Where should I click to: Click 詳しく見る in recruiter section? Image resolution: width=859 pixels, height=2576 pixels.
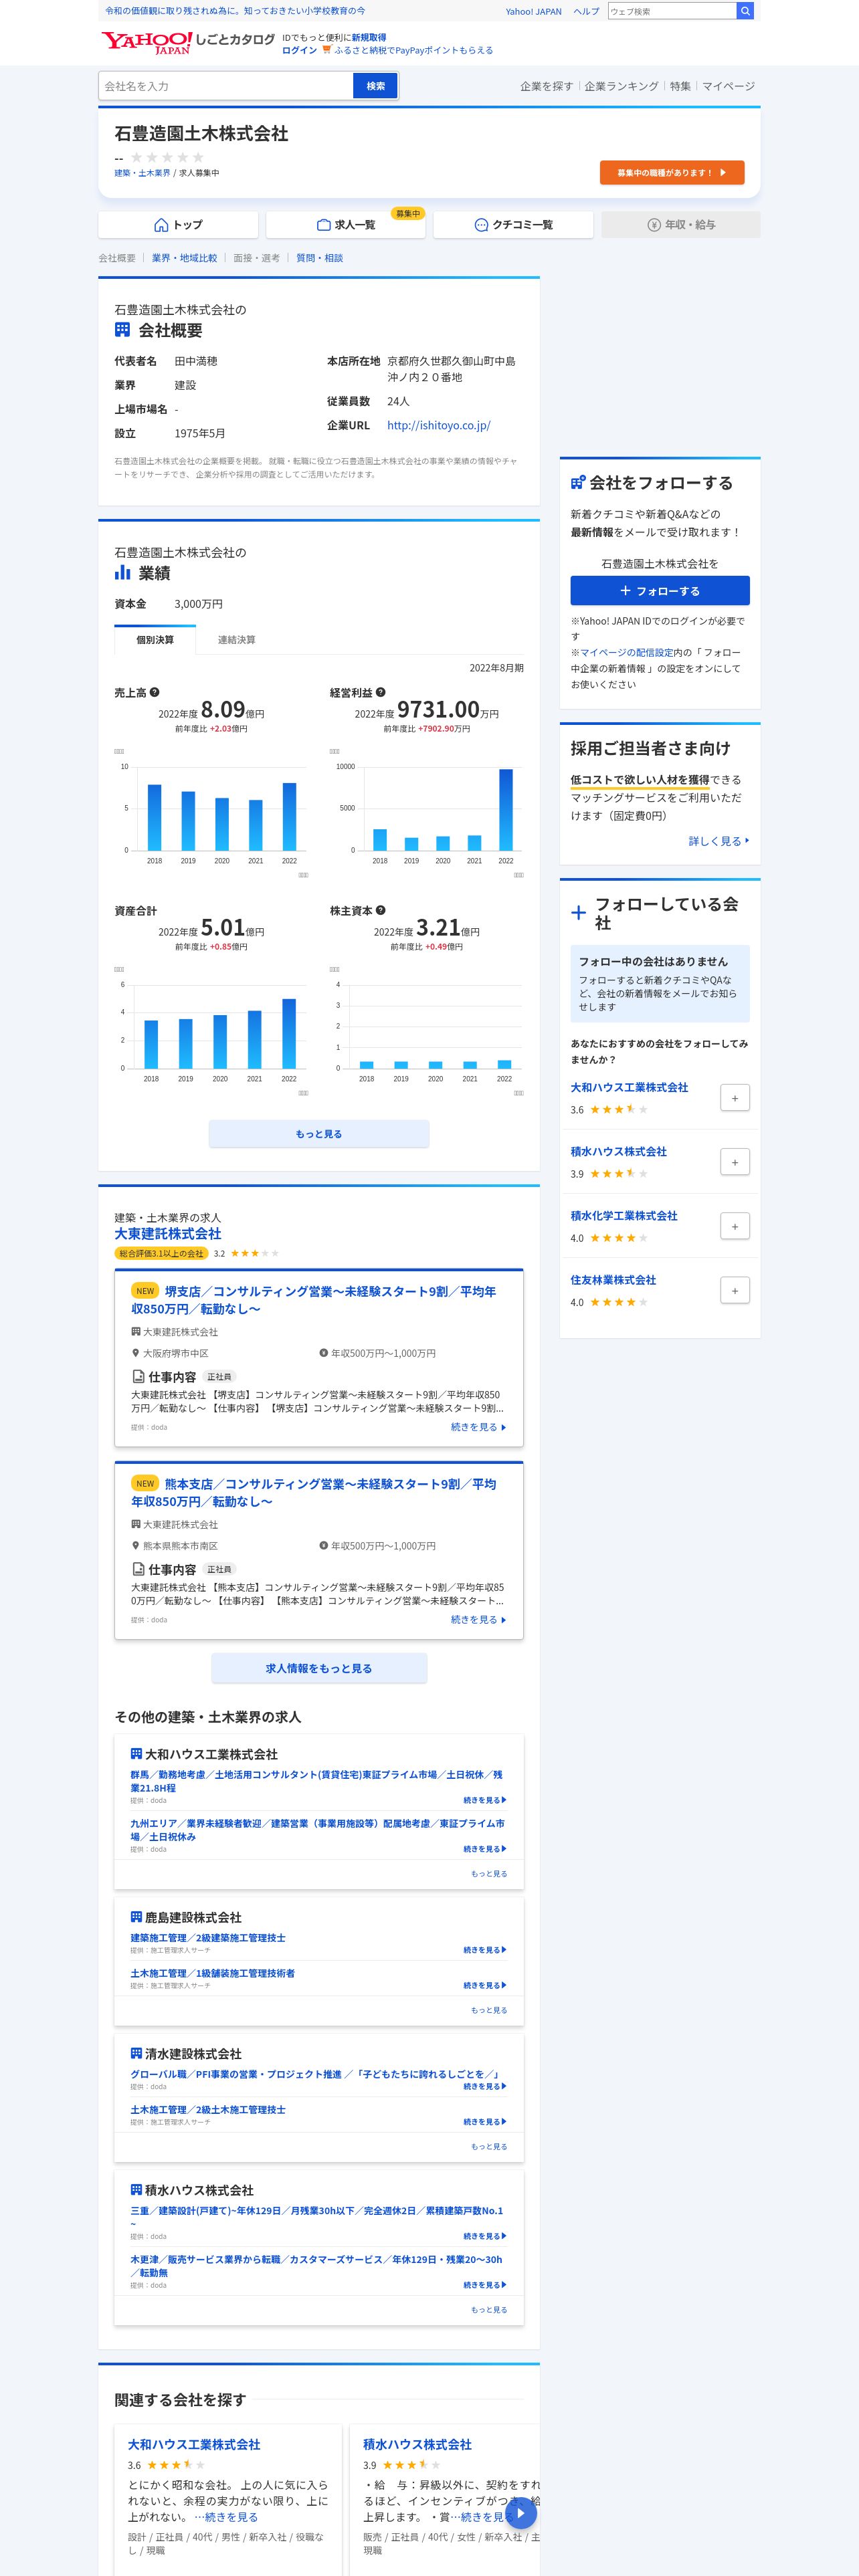(719, 841)
